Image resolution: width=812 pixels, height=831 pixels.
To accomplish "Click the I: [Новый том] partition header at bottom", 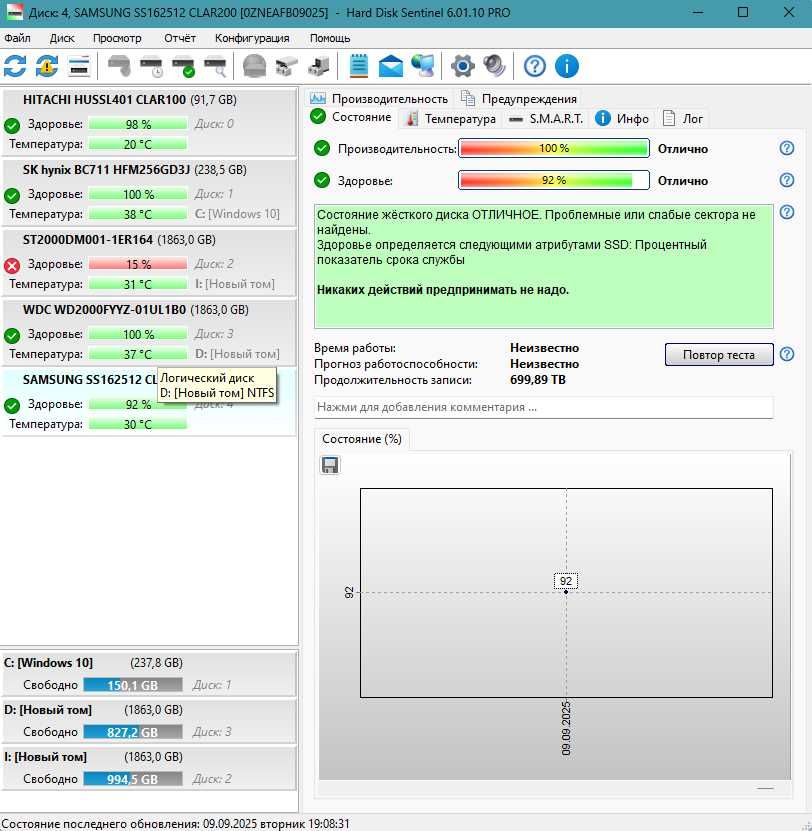I will tap(45, 757).
